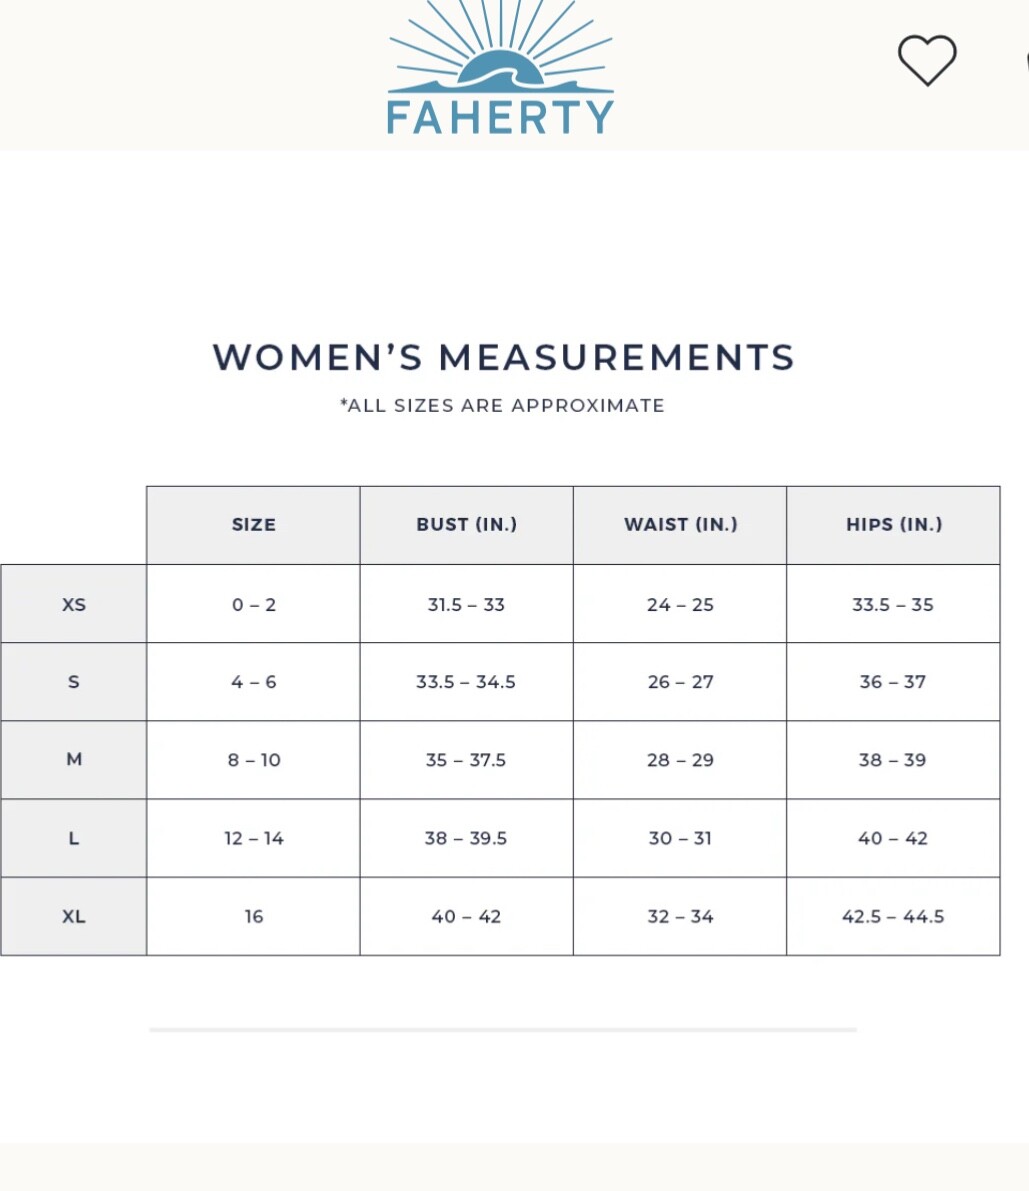Screen dimensions: 1029x1191
Task: Select the hips cell 40 – 42
Action: (x=893, y=838)
